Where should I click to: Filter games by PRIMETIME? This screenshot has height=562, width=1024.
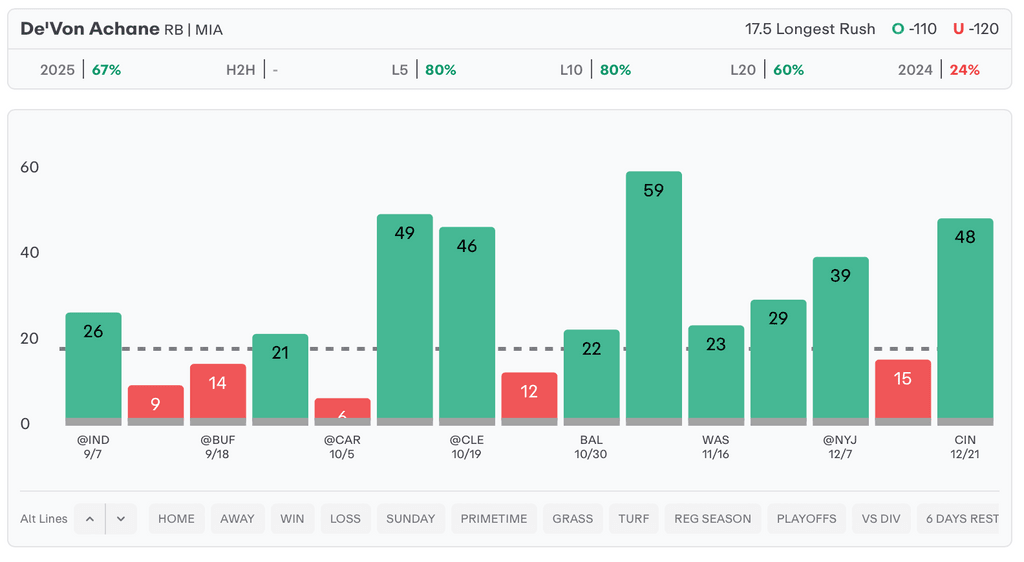click(x=494, y=519)
